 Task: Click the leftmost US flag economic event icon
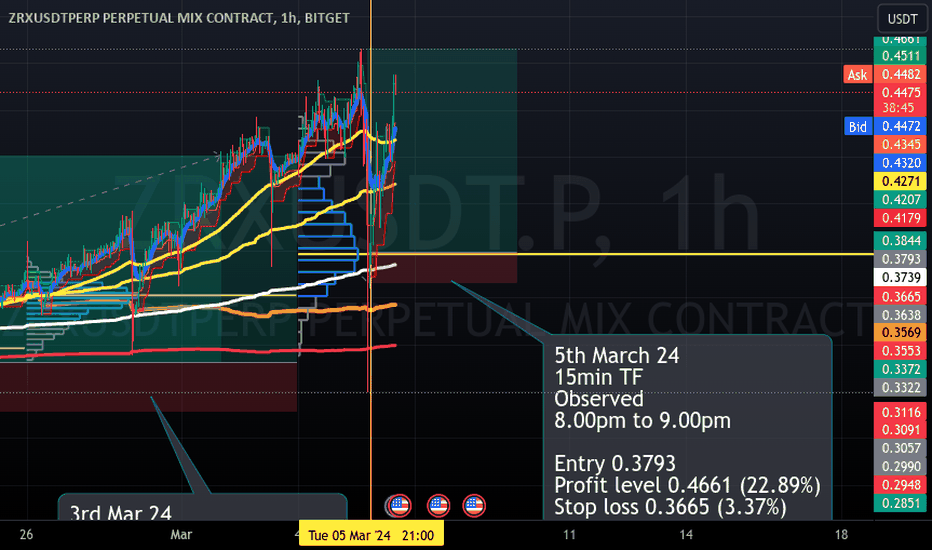tap(400, 506)
